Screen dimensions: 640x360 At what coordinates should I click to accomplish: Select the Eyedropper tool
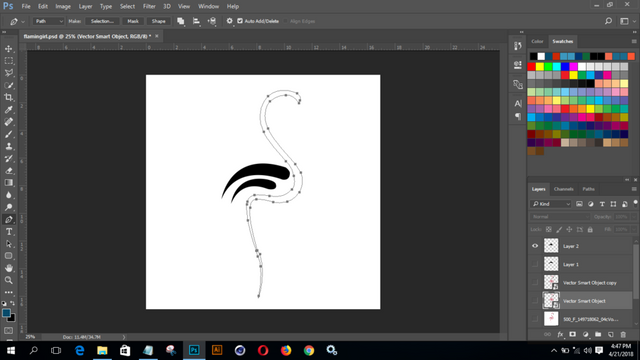9,109
